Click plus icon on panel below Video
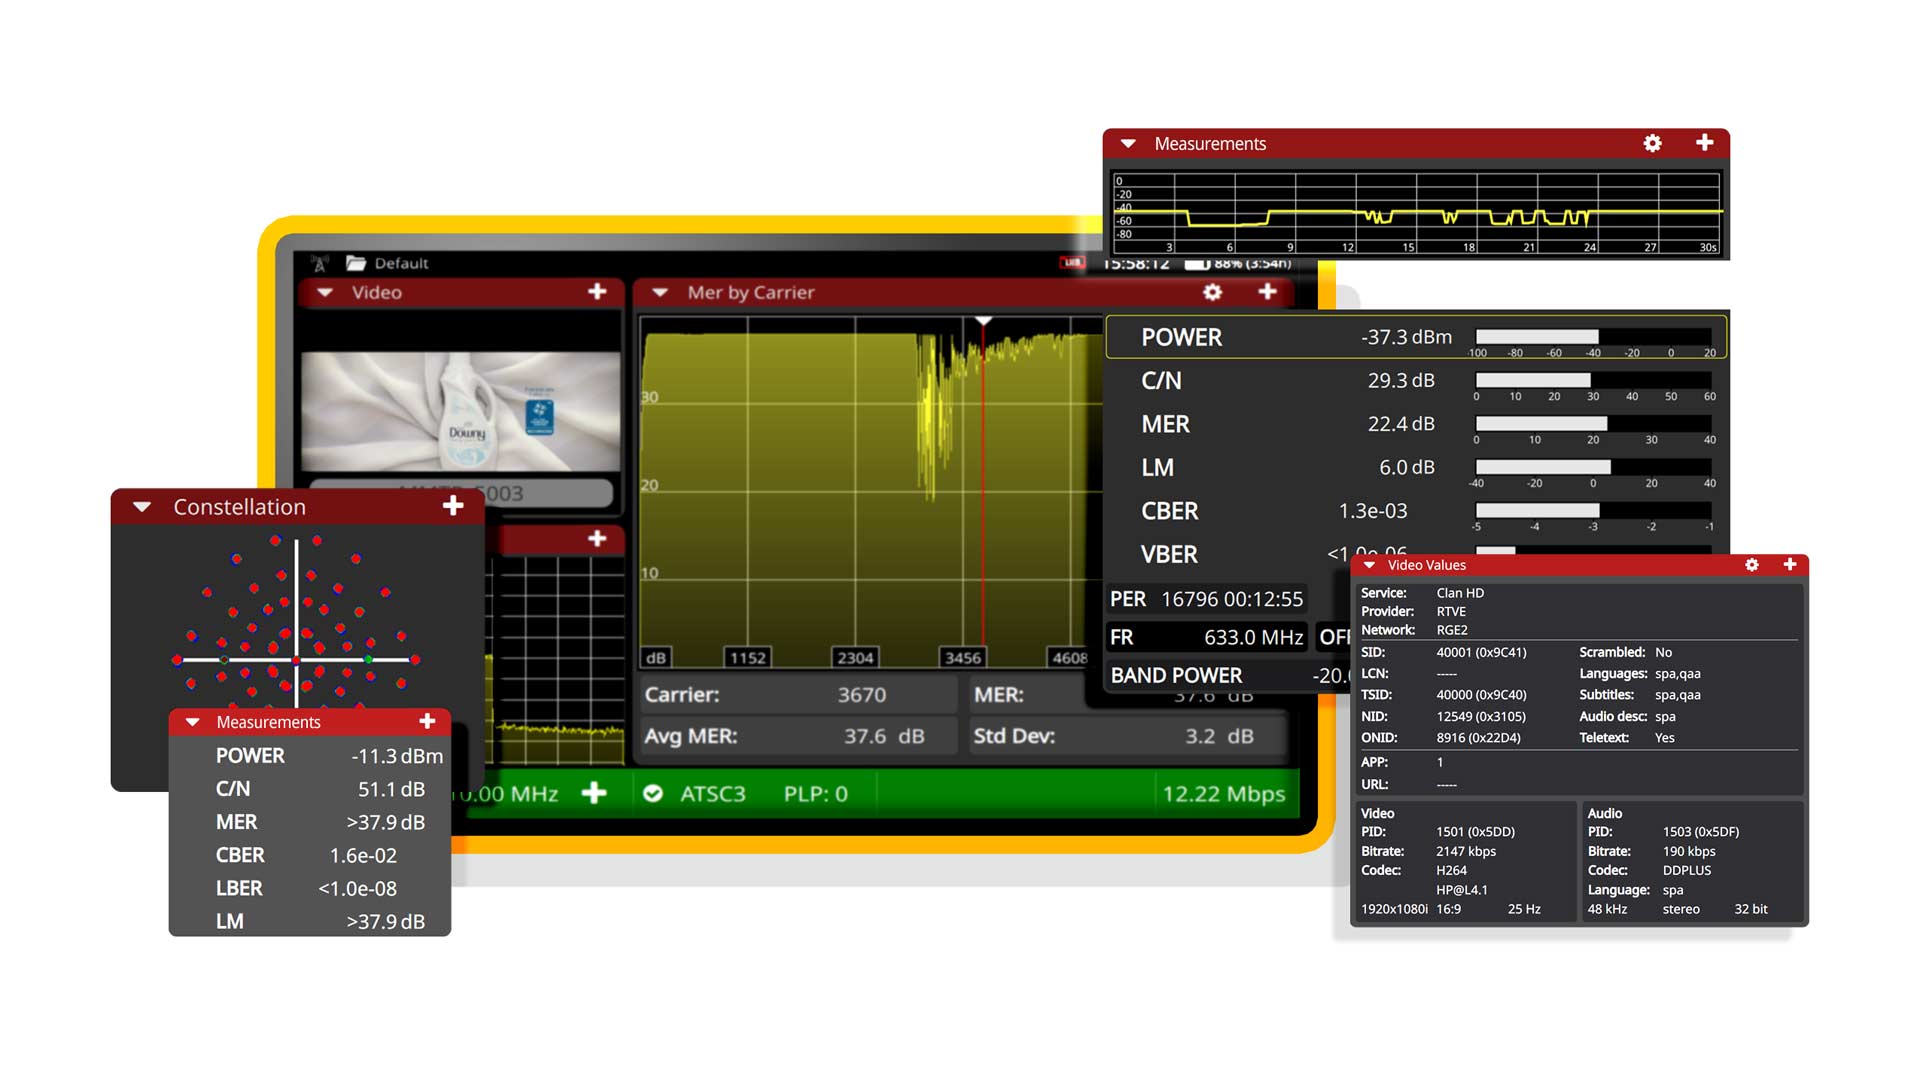The width and height of the screenshot is (1920, 1080). pos(597,538)
